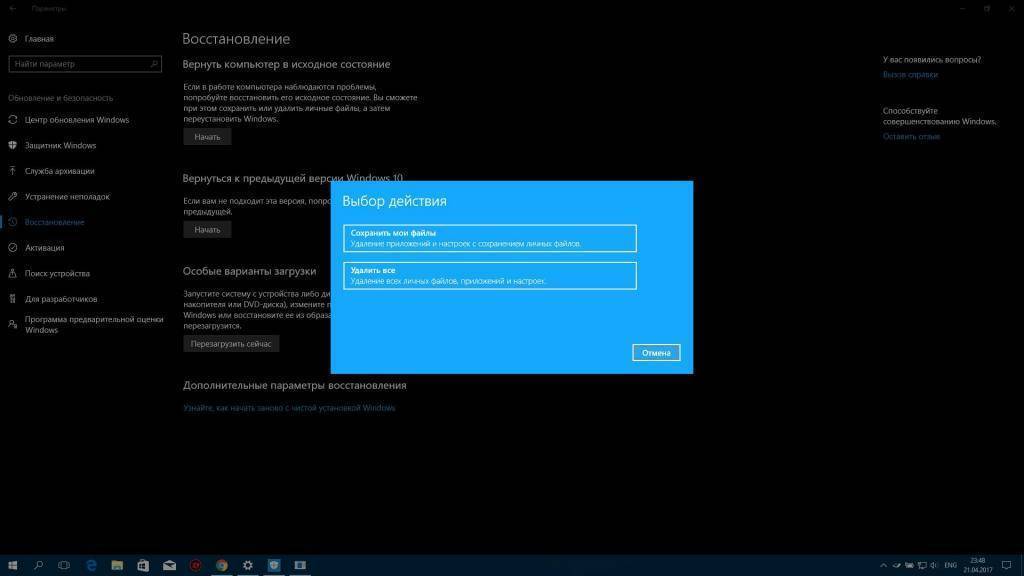Open the Windows Start menu
The image size is (1024, 576).
pos(12,565)
